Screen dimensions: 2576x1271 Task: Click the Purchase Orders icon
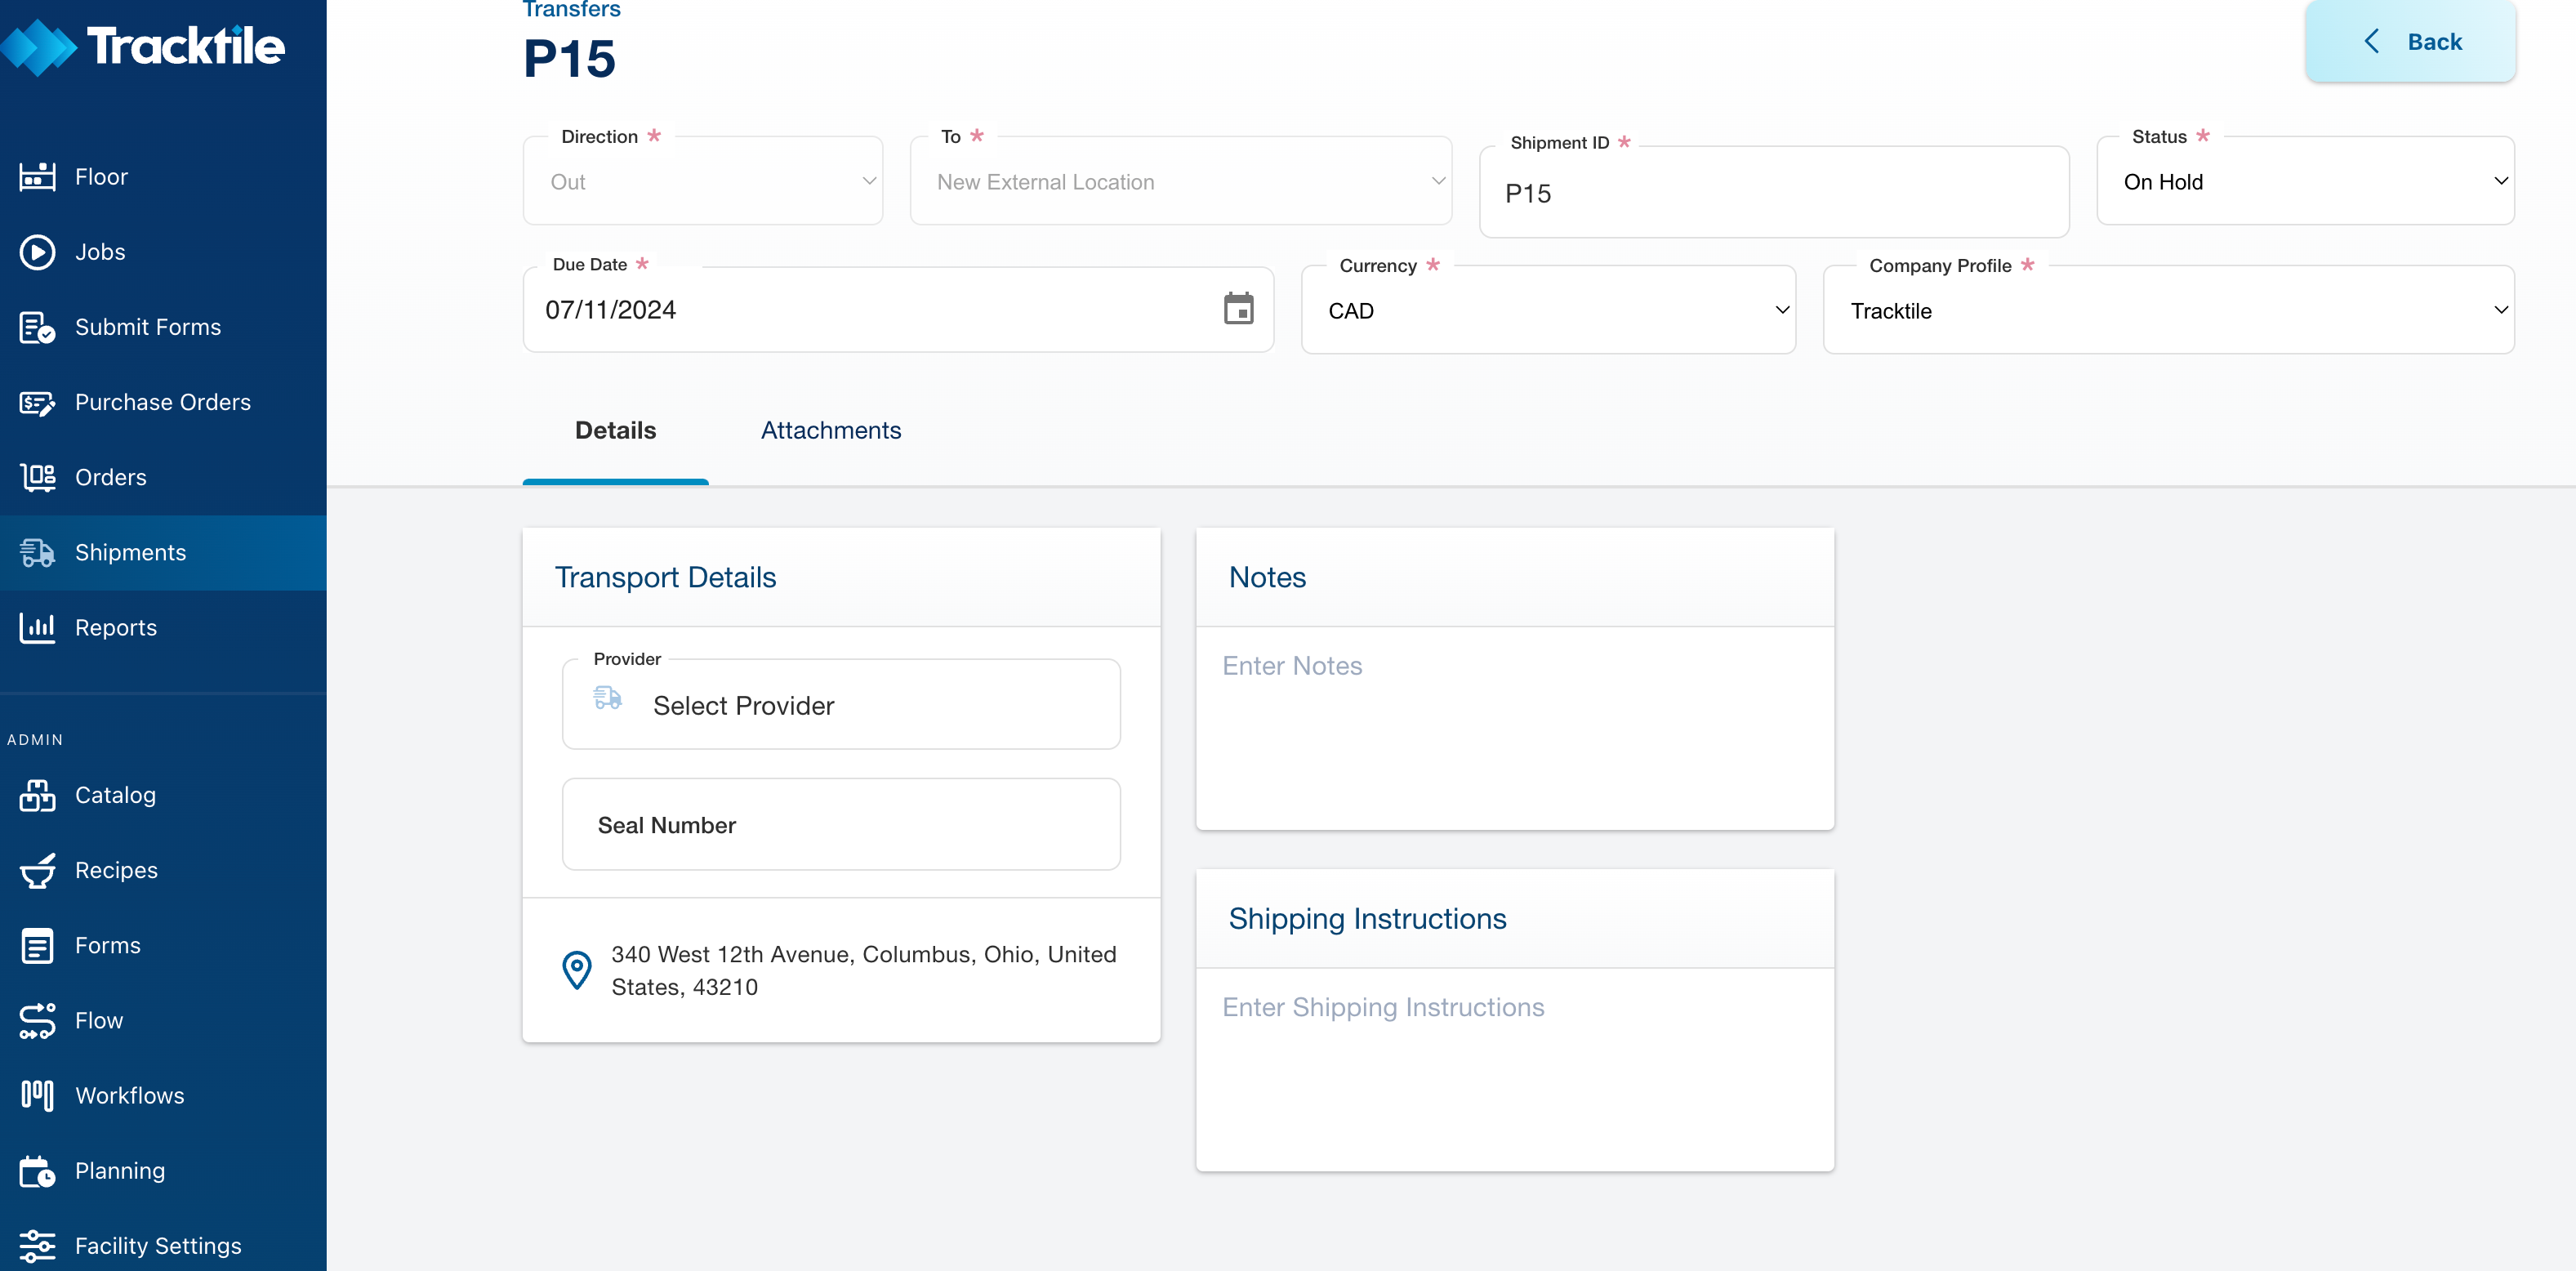coord(37,403)
